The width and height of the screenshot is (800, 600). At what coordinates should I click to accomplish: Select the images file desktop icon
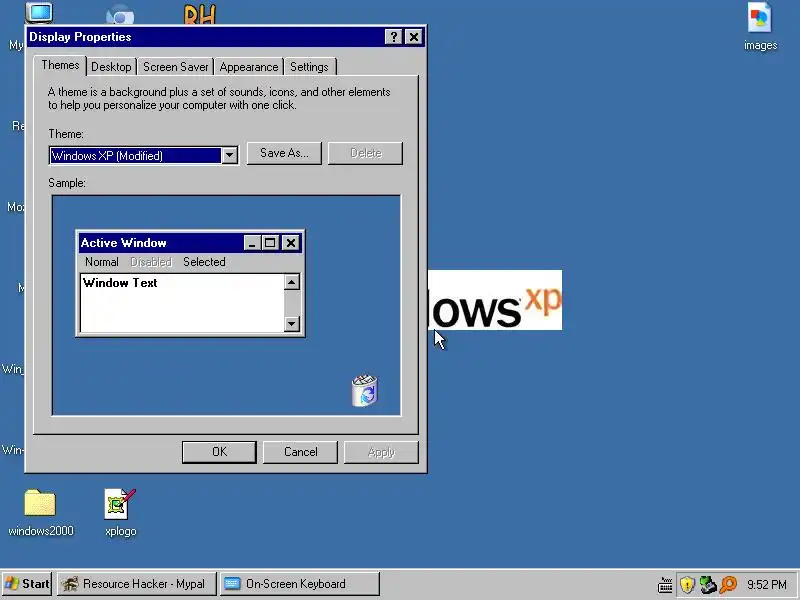760,18
